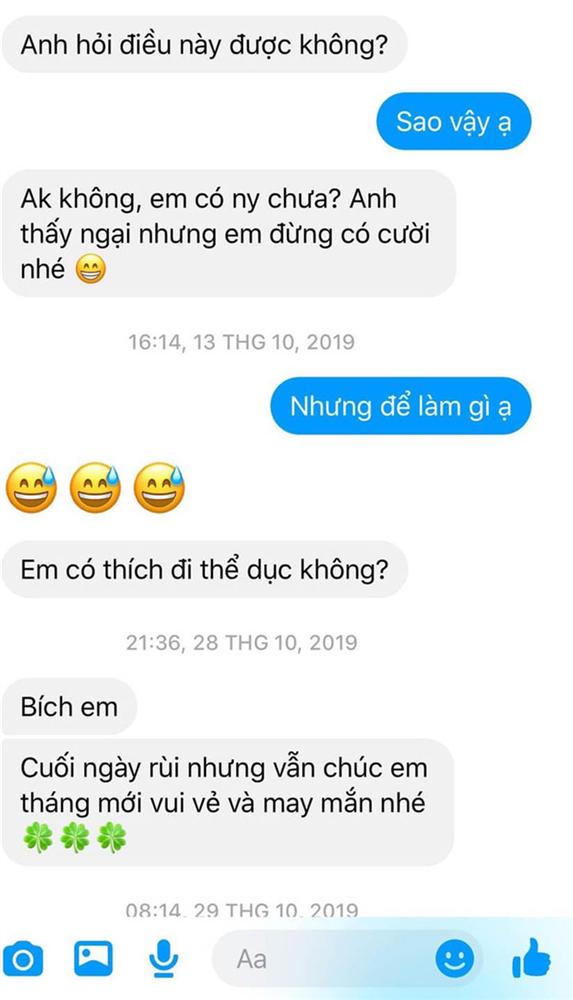This screenshot has height=1000, width=573.
Task: Tap the 'Ak không, em có ny chưa?' message
Action: click(228, 233)
